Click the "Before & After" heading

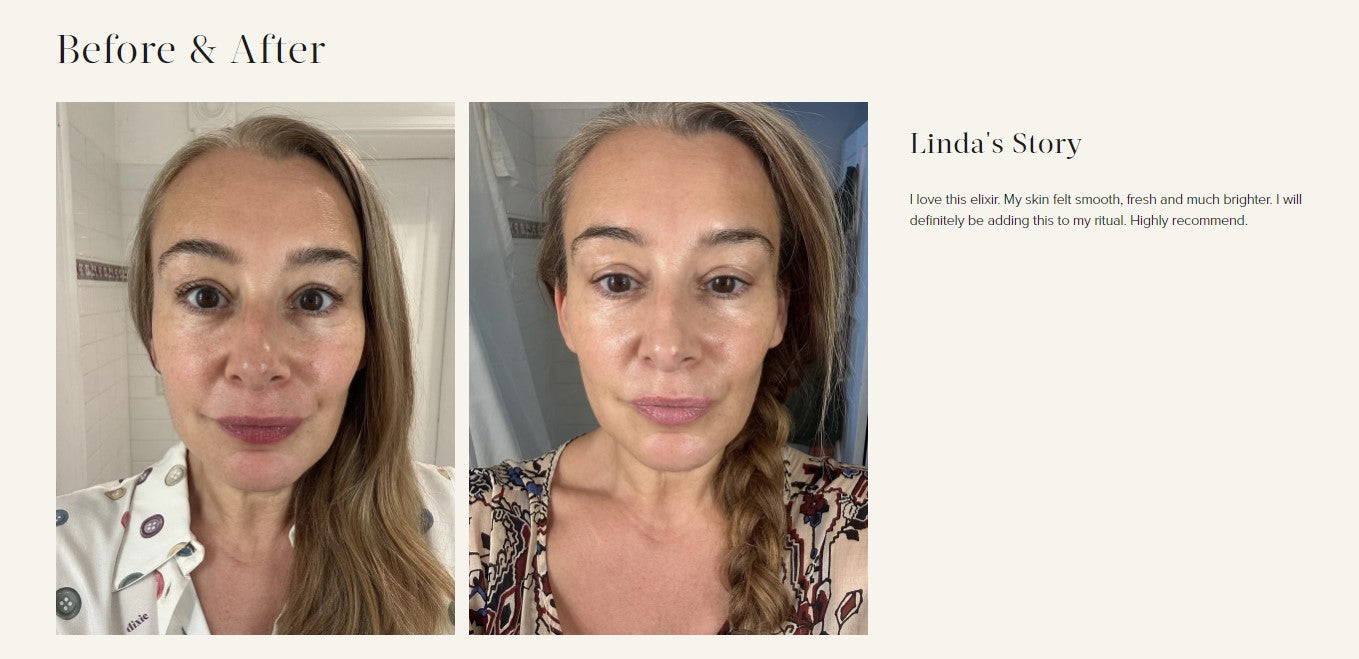(x=191, y=50)
